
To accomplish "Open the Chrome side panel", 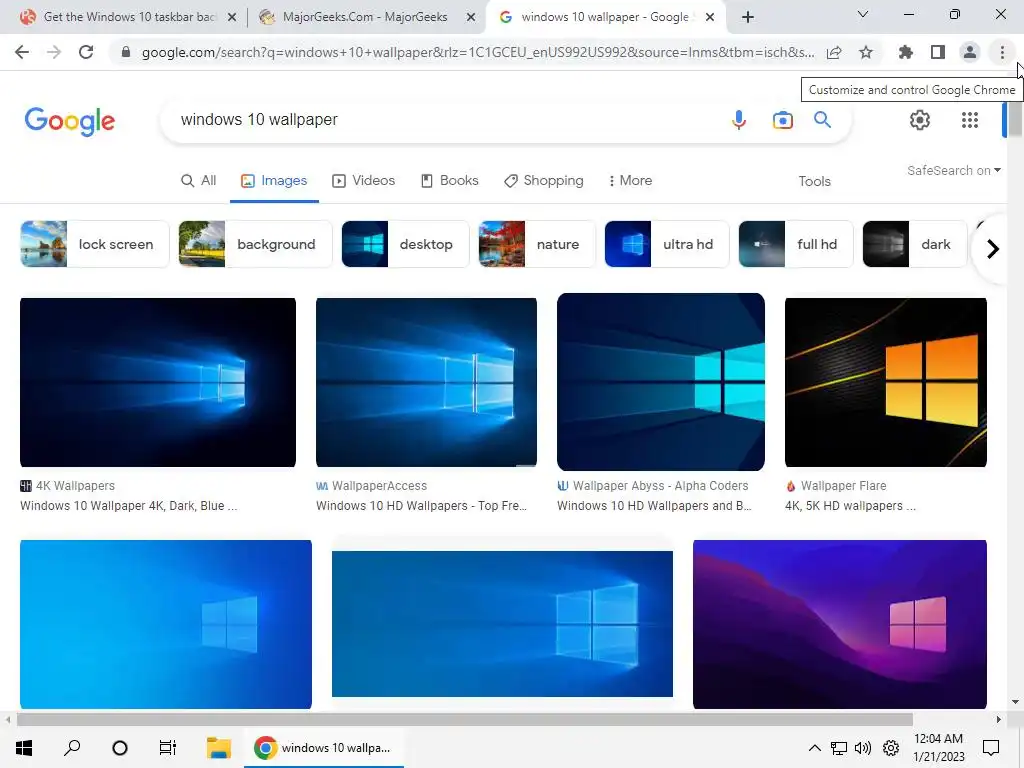I will (938, 52).
